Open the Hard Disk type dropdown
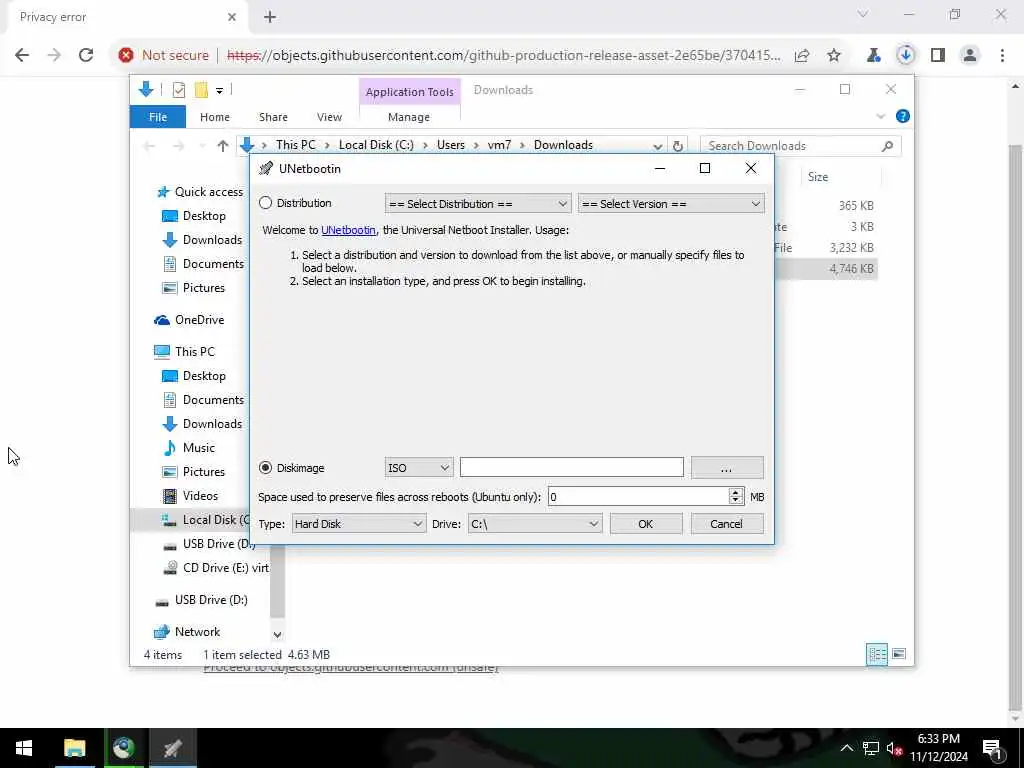Viewport: 1024px width, 768px height. click(359, 524)
